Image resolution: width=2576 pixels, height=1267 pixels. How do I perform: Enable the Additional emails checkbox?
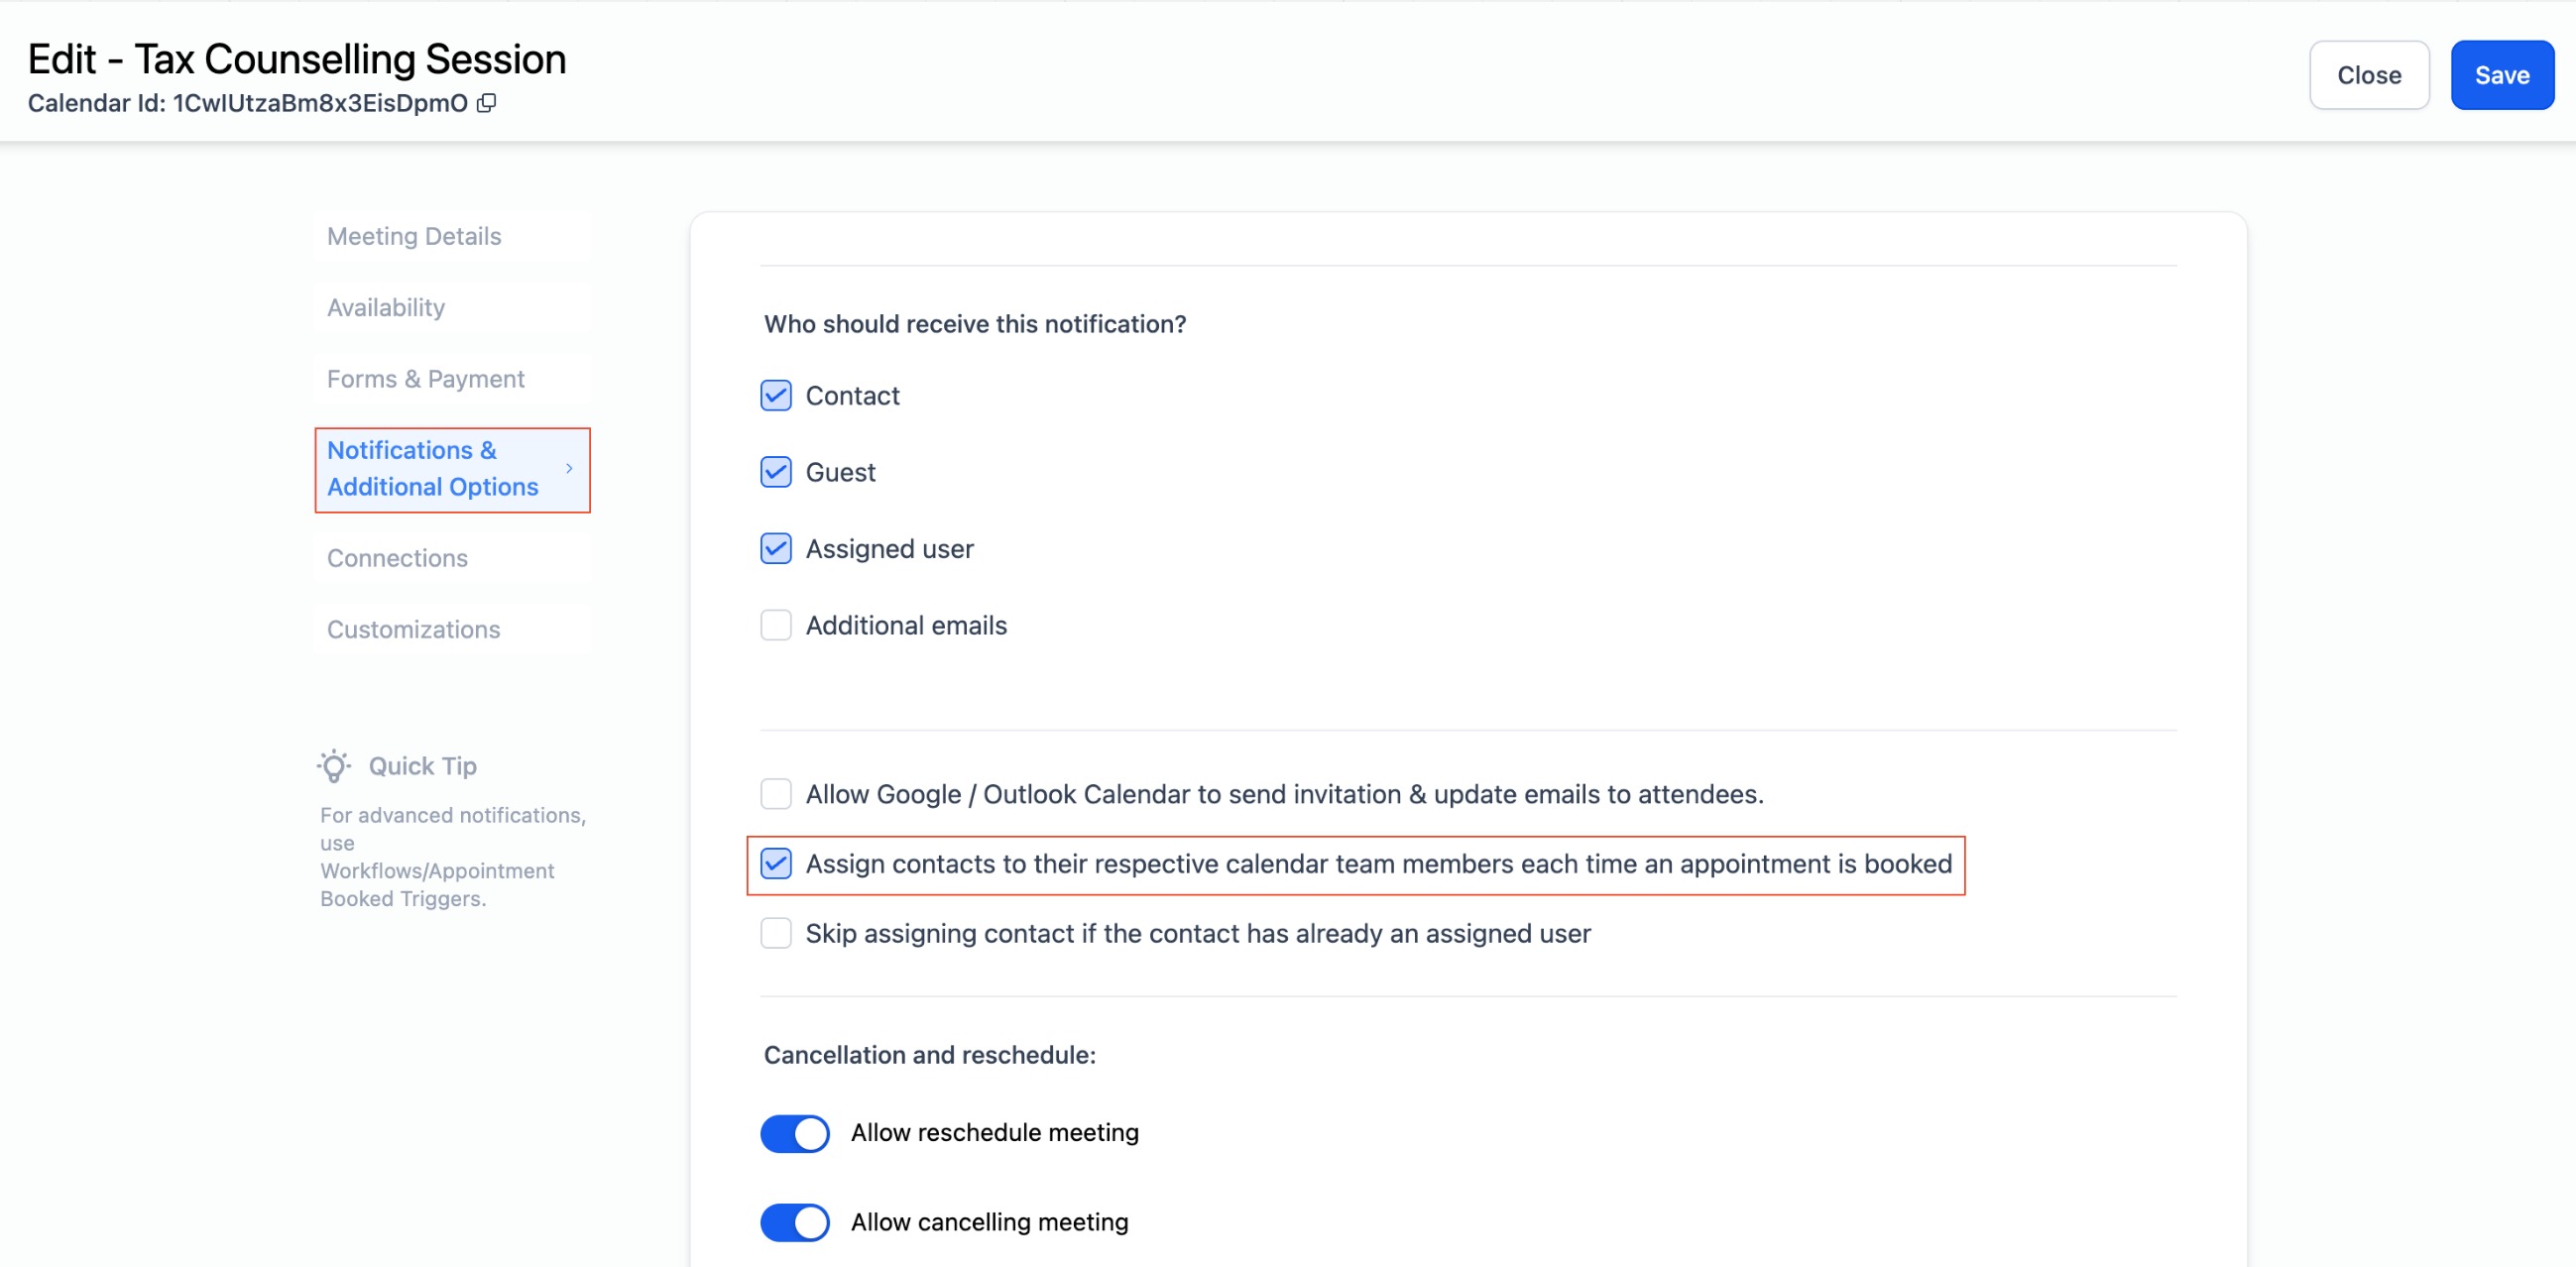[x=776, y=625]
